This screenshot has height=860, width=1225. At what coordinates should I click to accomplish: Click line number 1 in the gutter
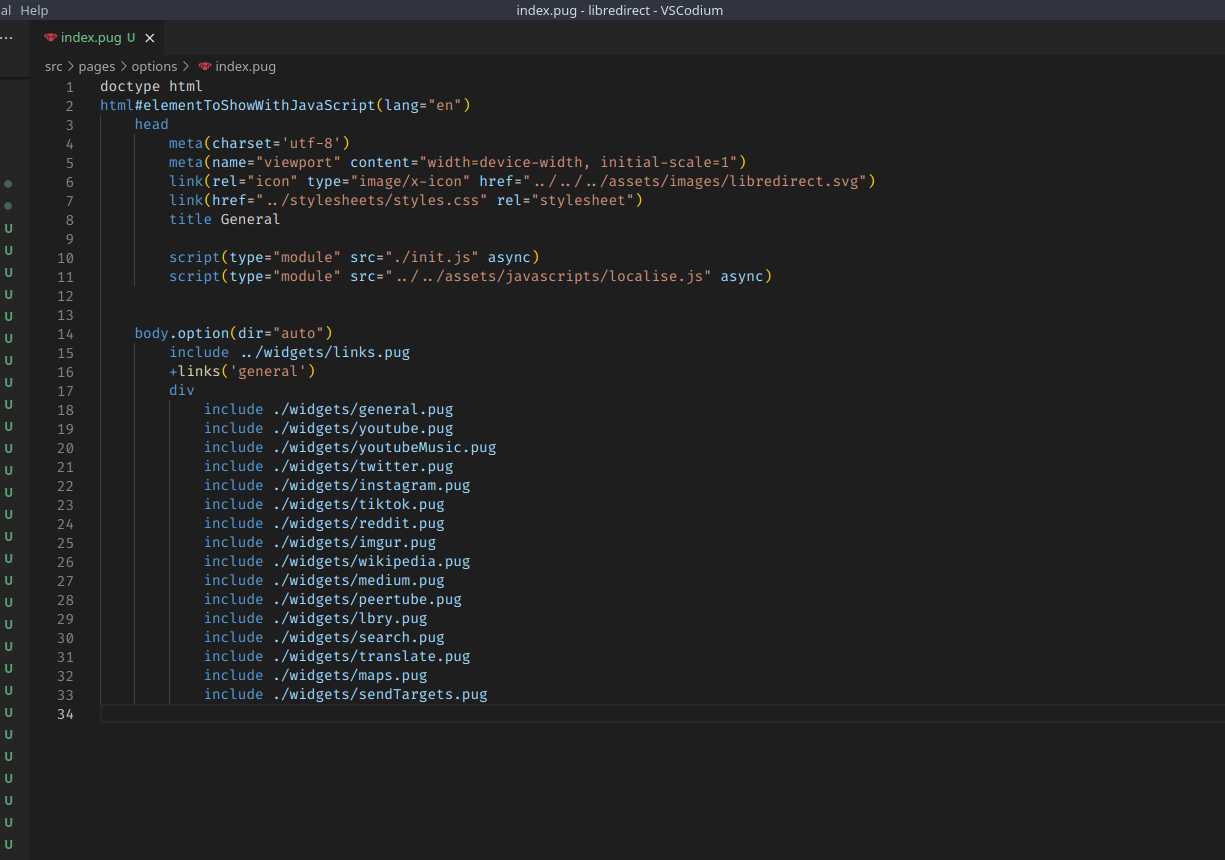click(x=70, y=87)
